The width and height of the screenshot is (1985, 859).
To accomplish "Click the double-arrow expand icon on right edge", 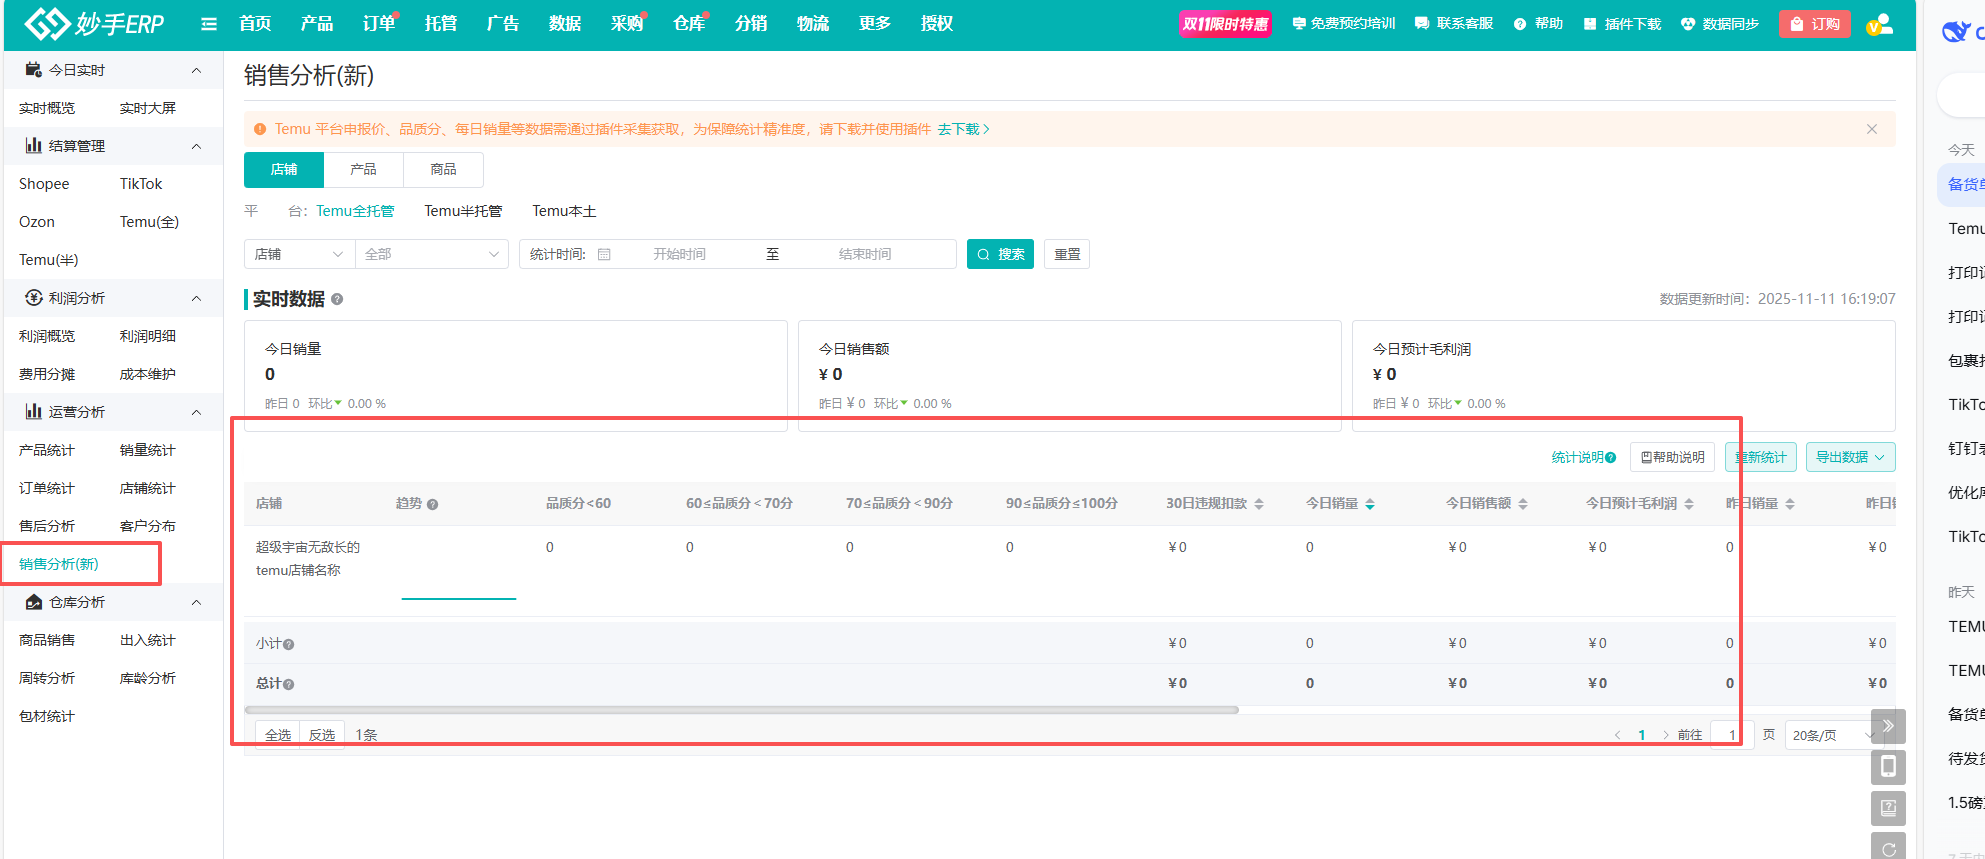I will [1887, 726].
